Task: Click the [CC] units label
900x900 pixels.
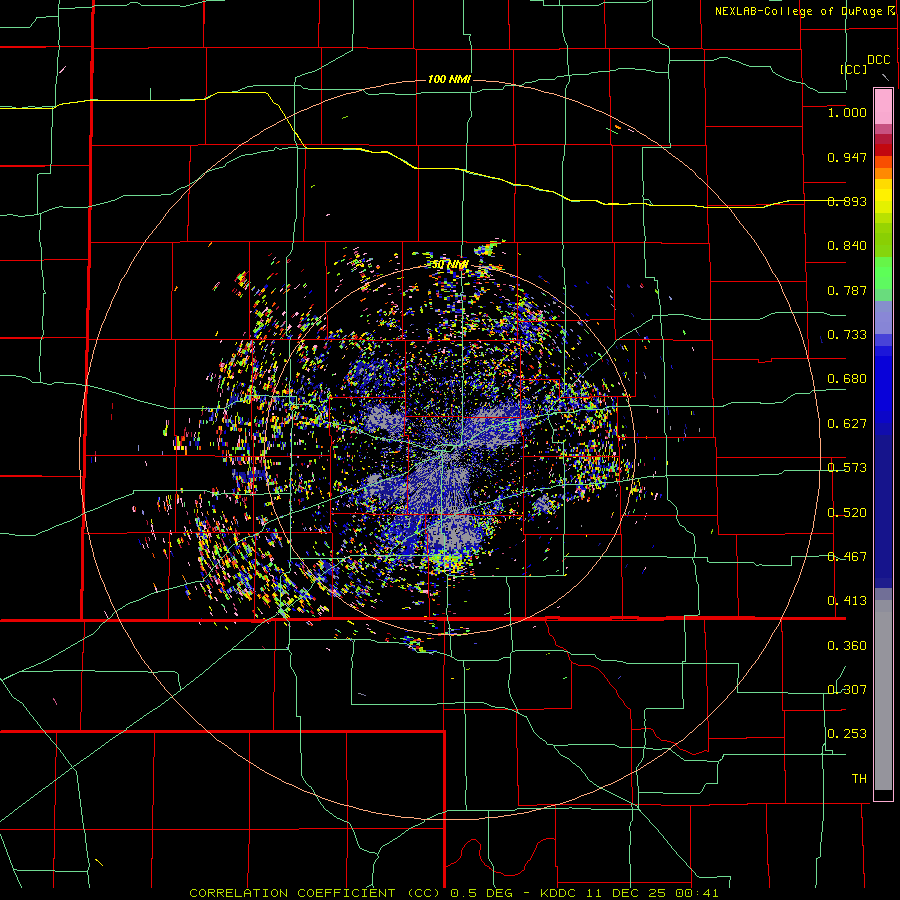Action: (853, 69)
